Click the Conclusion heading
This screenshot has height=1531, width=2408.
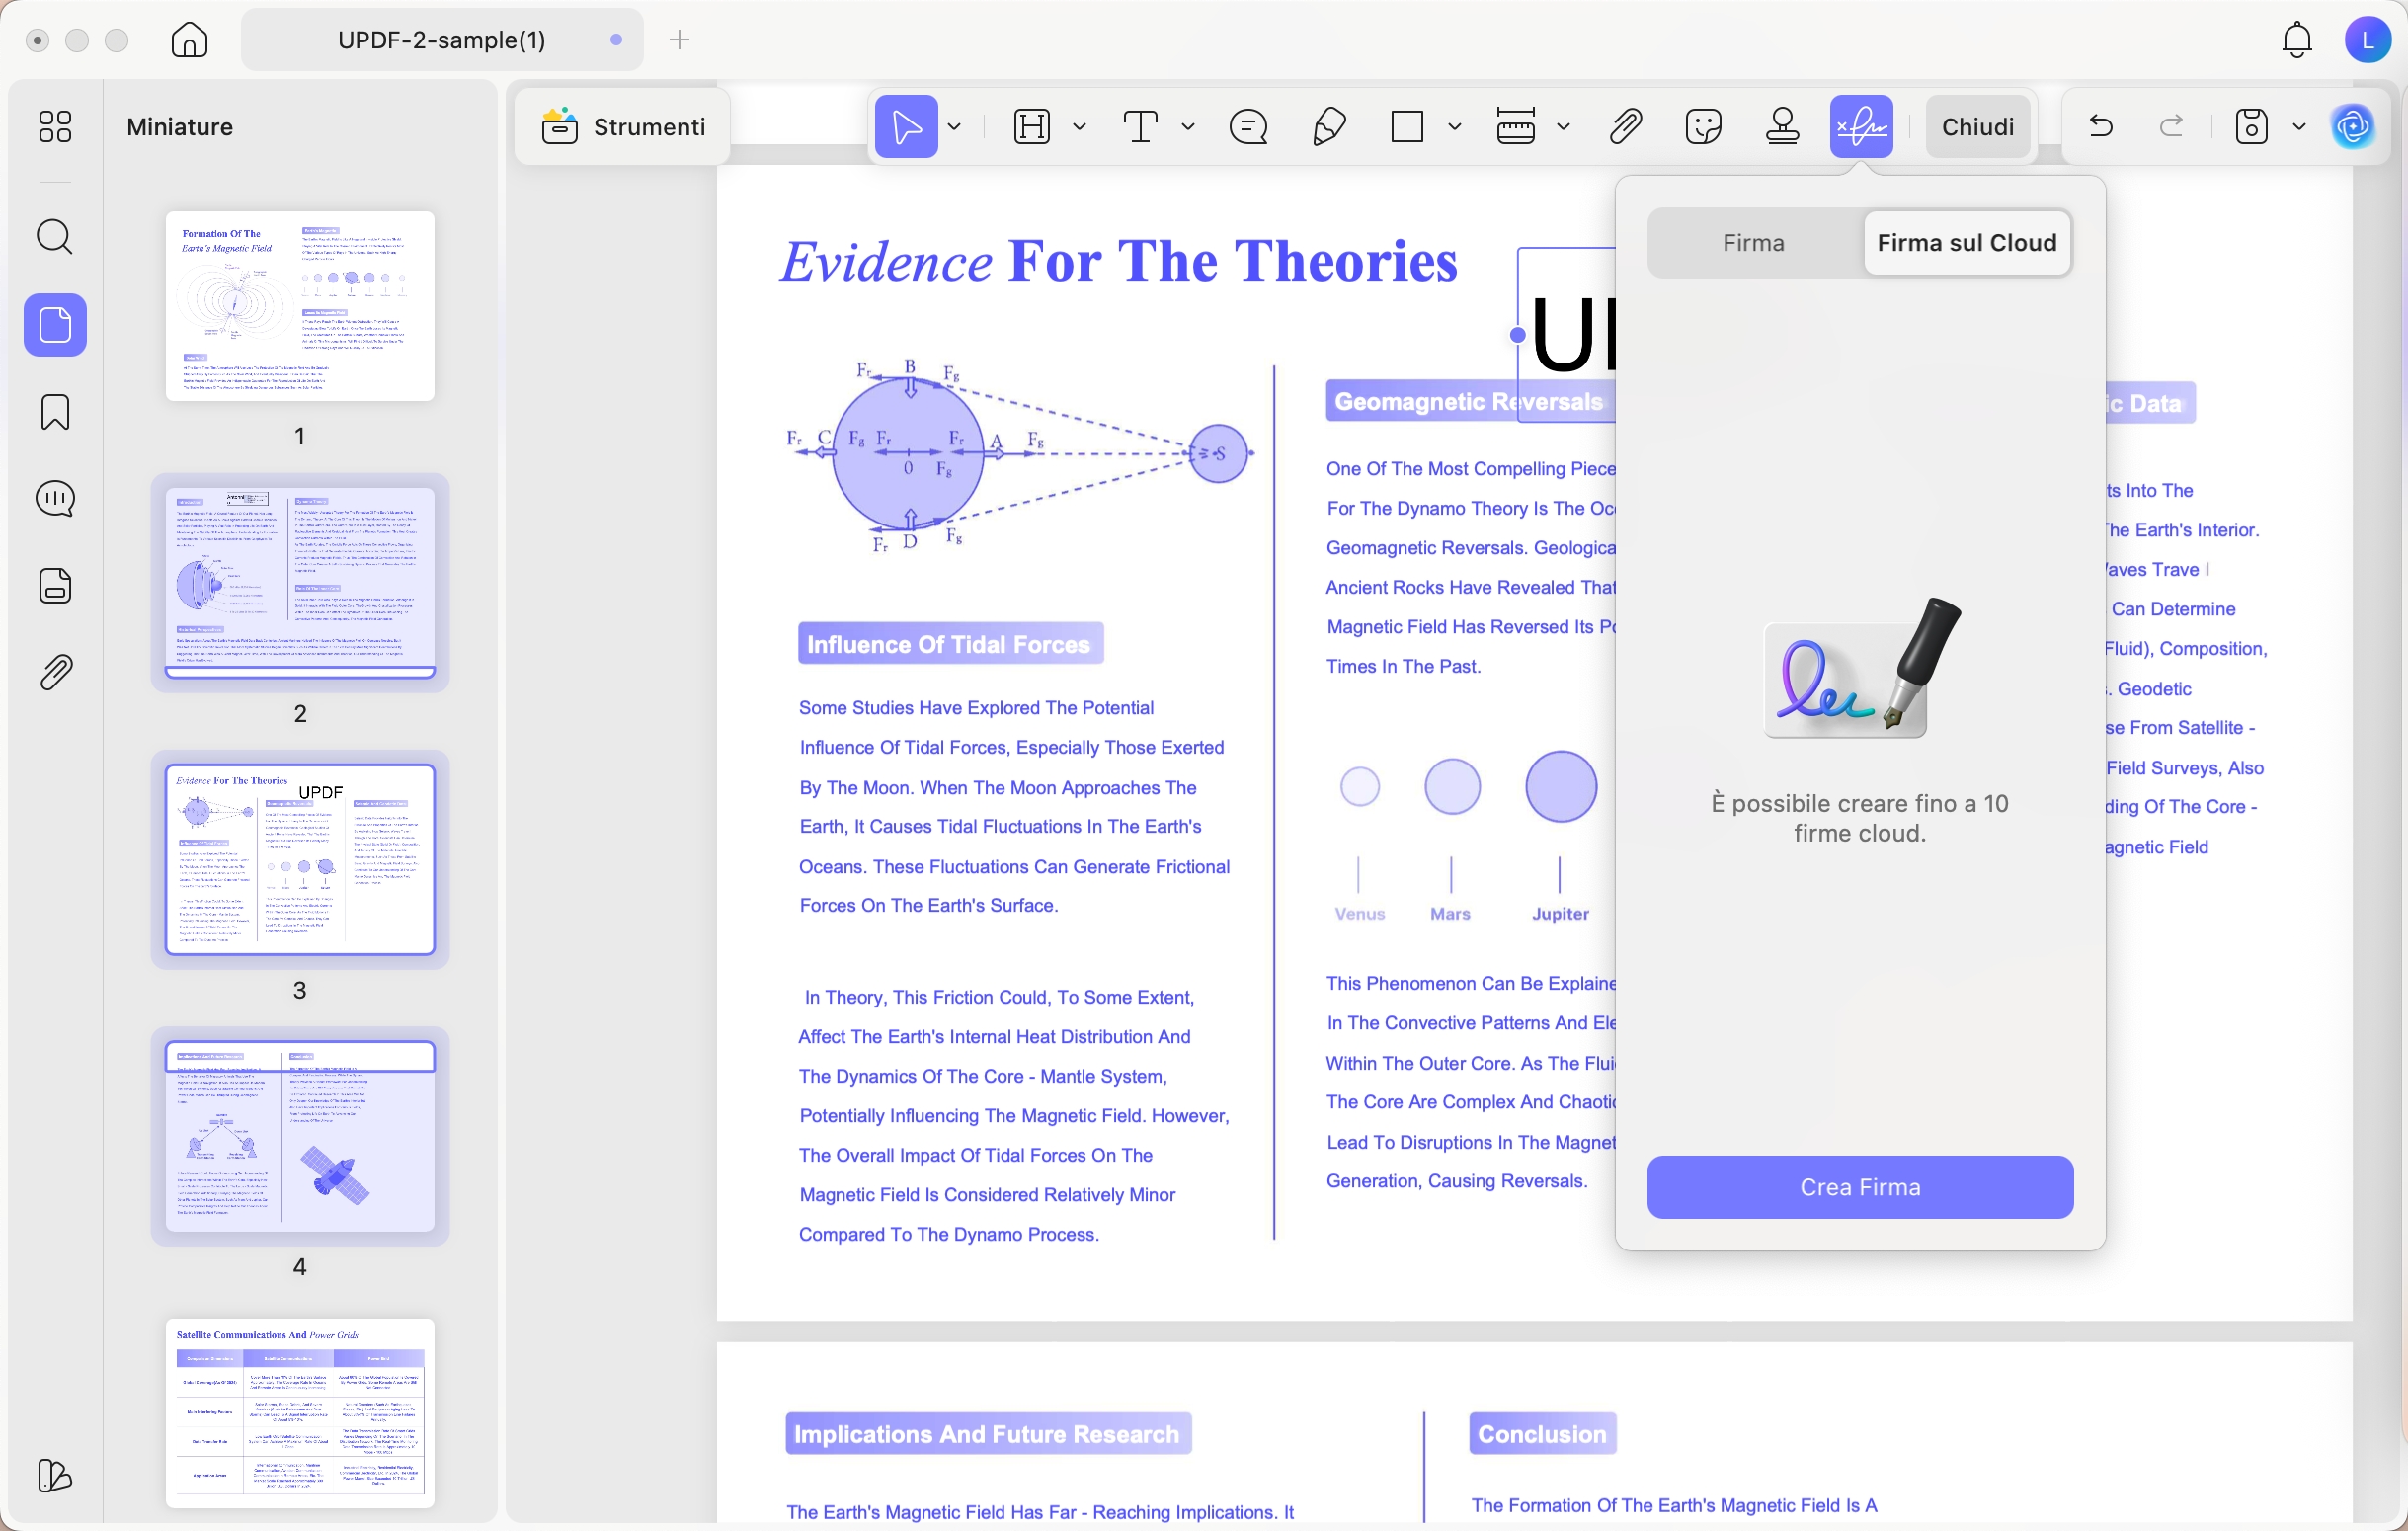coord(1542,1434)
